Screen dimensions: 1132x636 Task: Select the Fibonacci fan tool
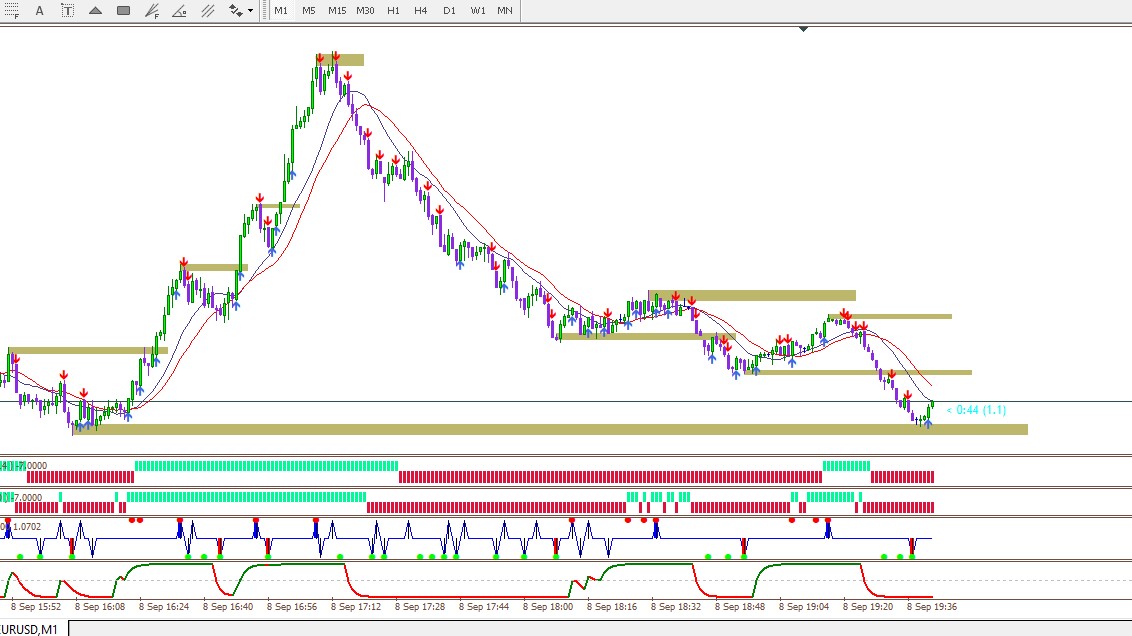coord(152,10)
